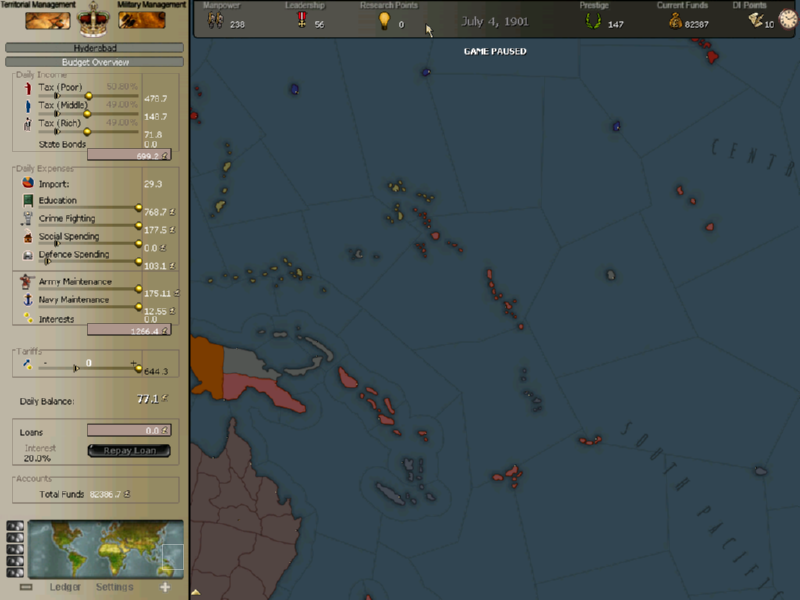This screenshot has width=800, height=600.
Task: Adjust the Defence Spending slider handle
Action: click(138, 261)
